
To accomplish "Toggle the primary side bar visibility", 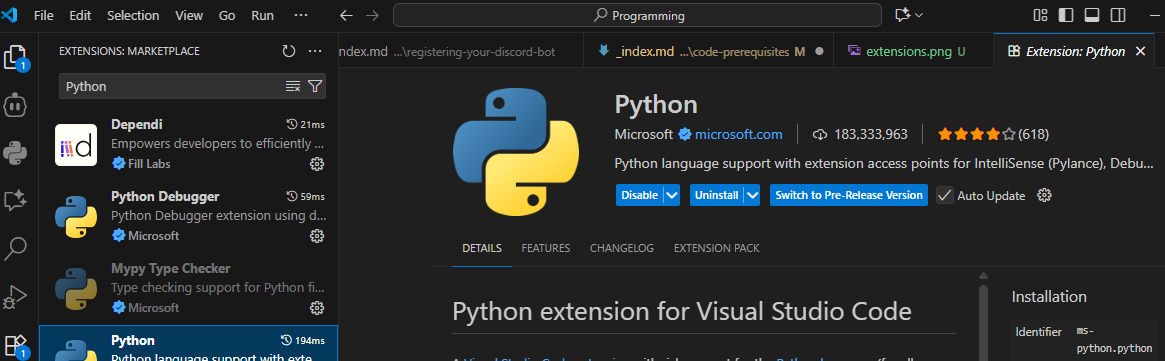I will (x=1065, y=15).
